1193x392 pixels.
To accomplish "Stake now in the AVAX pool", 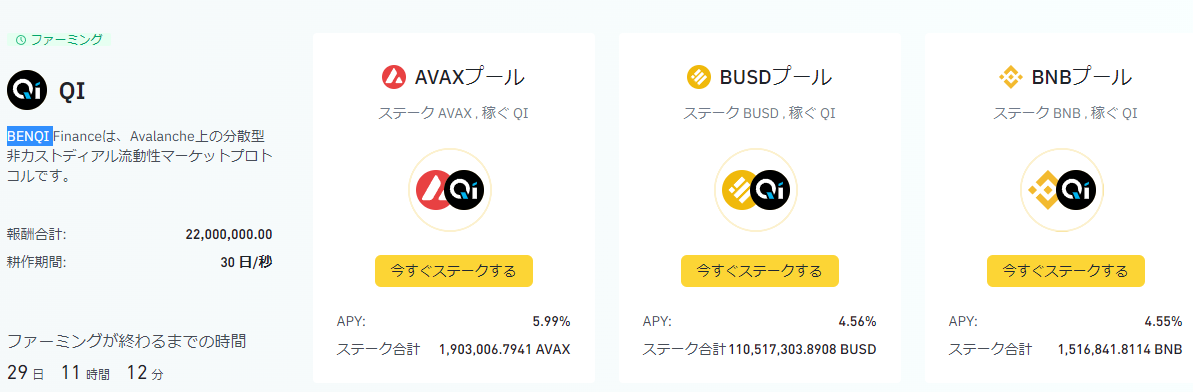I will tap(453, 271).
